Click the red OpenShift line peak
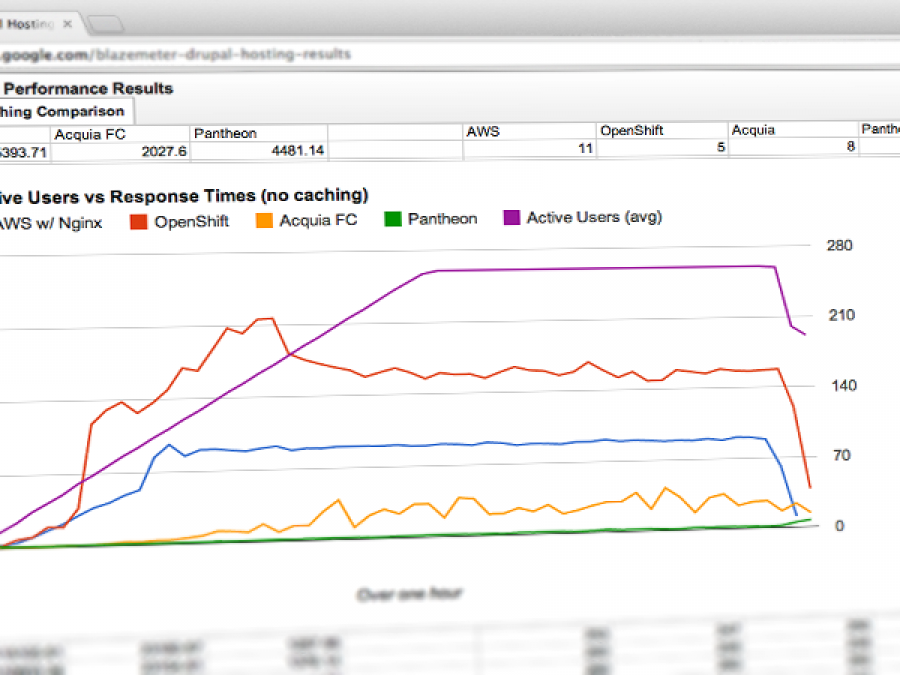This screenshot has width=900, height=675. pyautogui.click(x=264, y=319)
